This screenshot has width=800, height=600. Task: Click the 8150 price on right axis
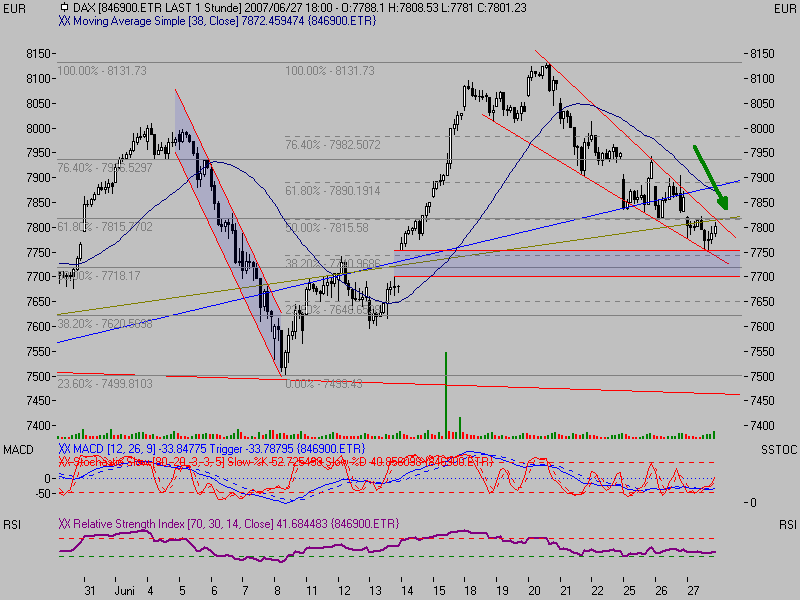tap(763, 54)
